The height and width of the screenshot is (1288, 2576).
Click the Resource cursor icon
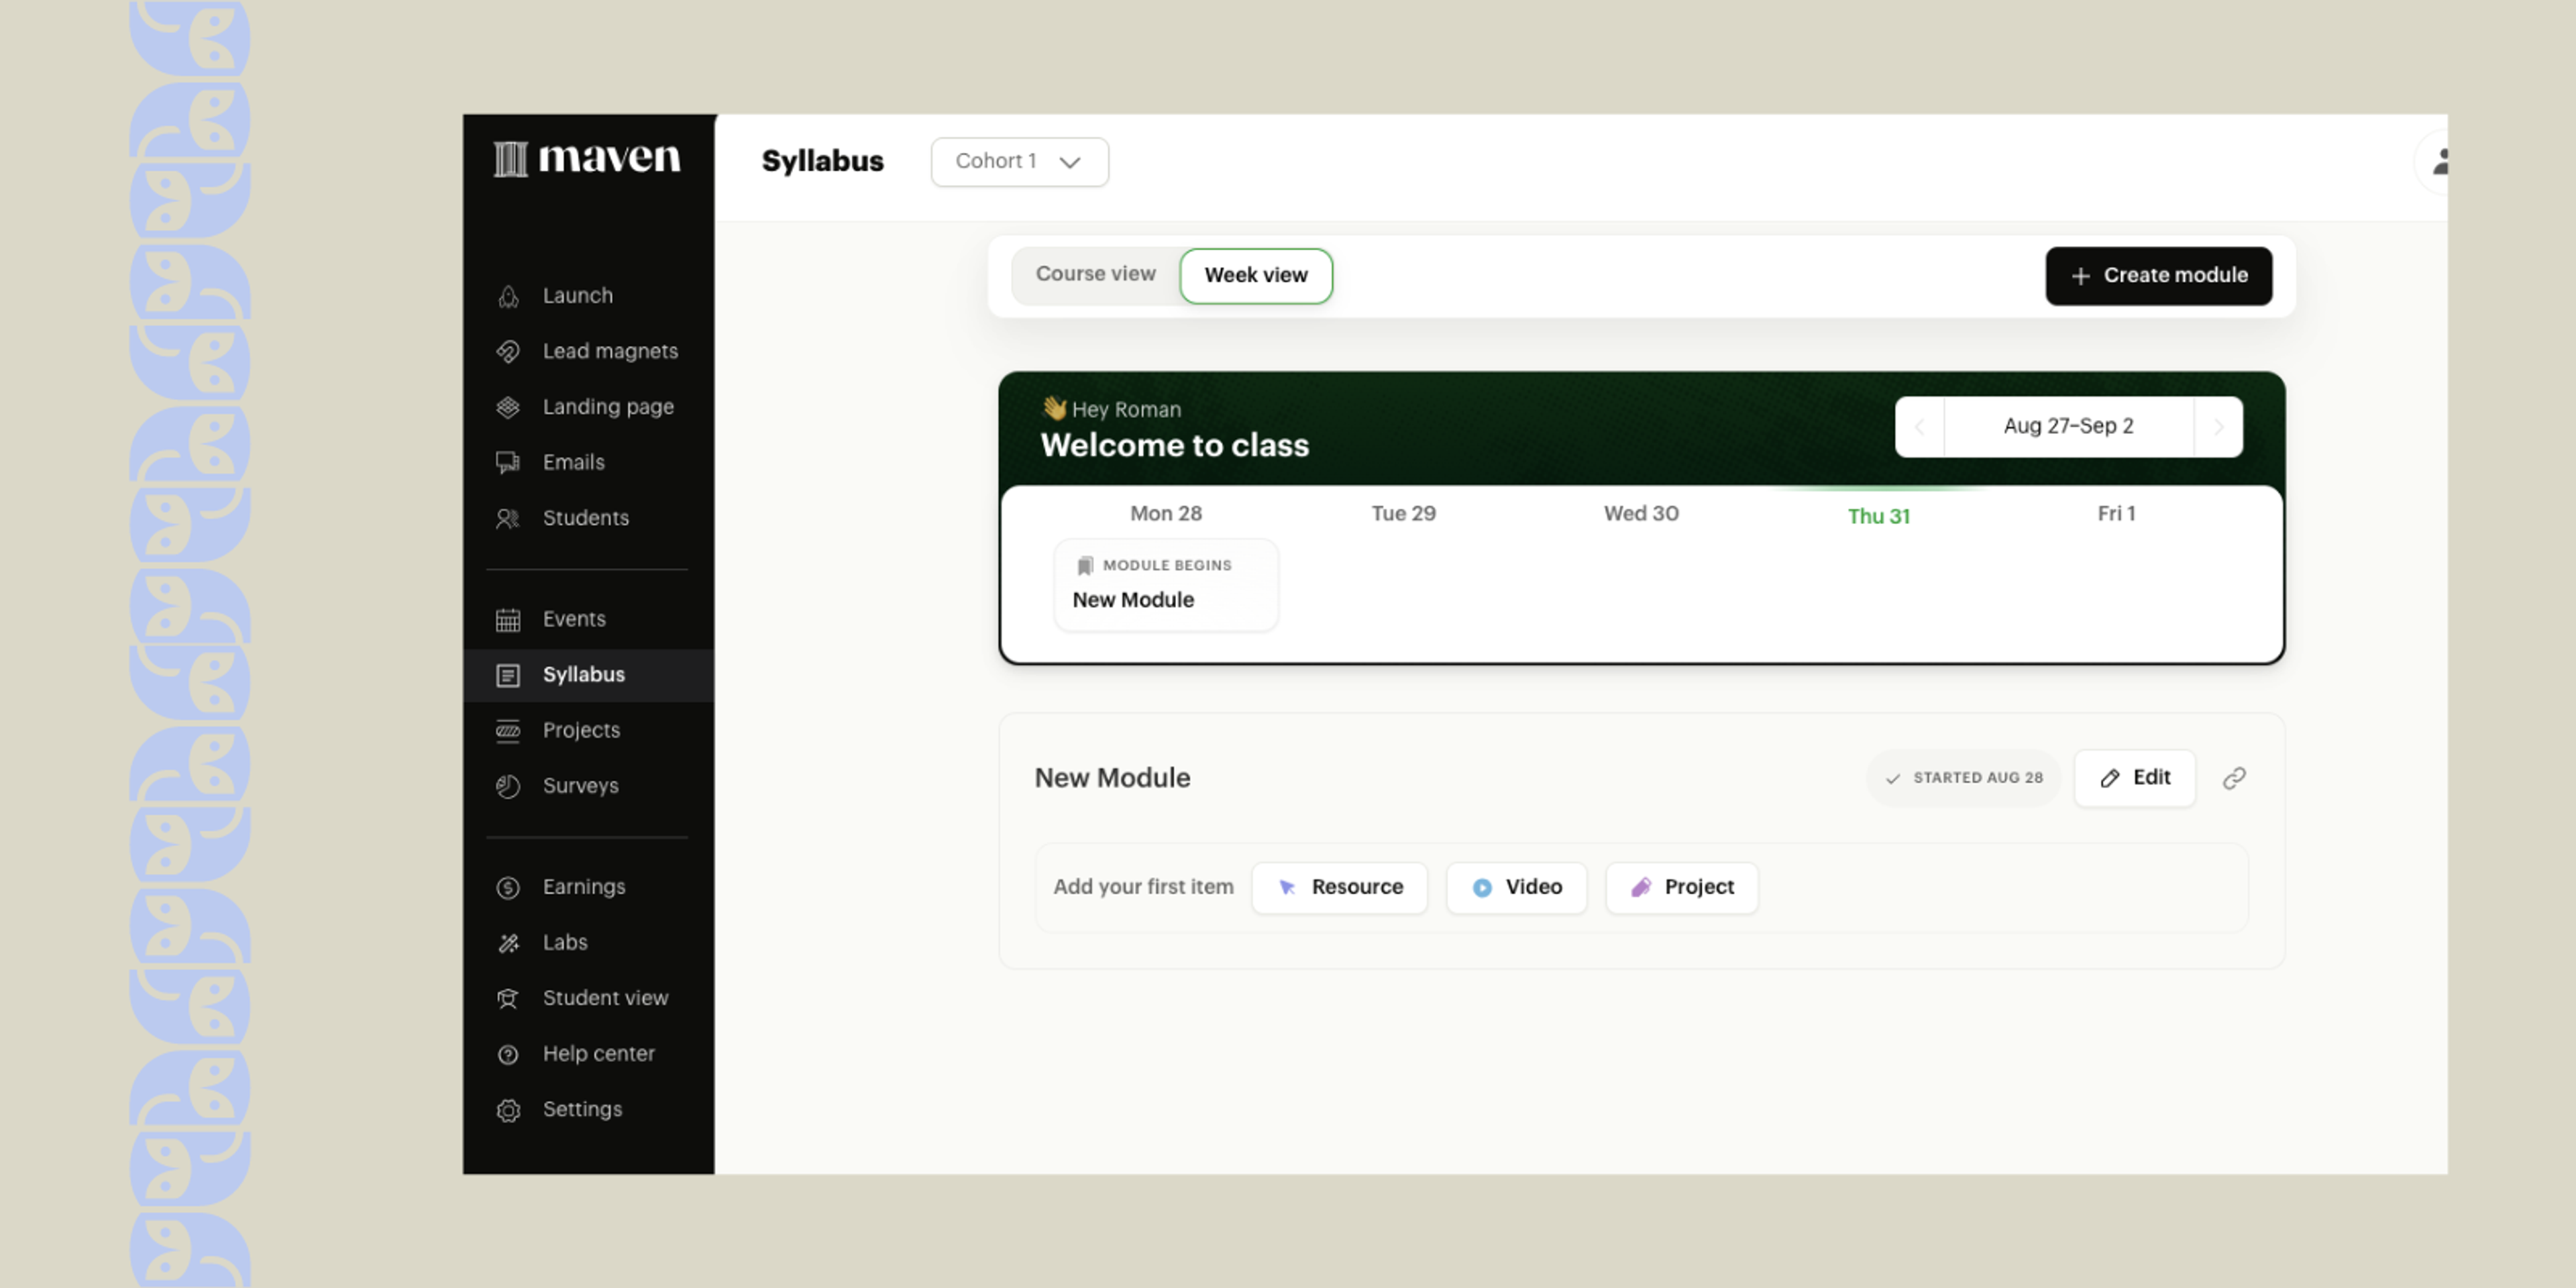pyautogui.click(x=1287, y=888)
